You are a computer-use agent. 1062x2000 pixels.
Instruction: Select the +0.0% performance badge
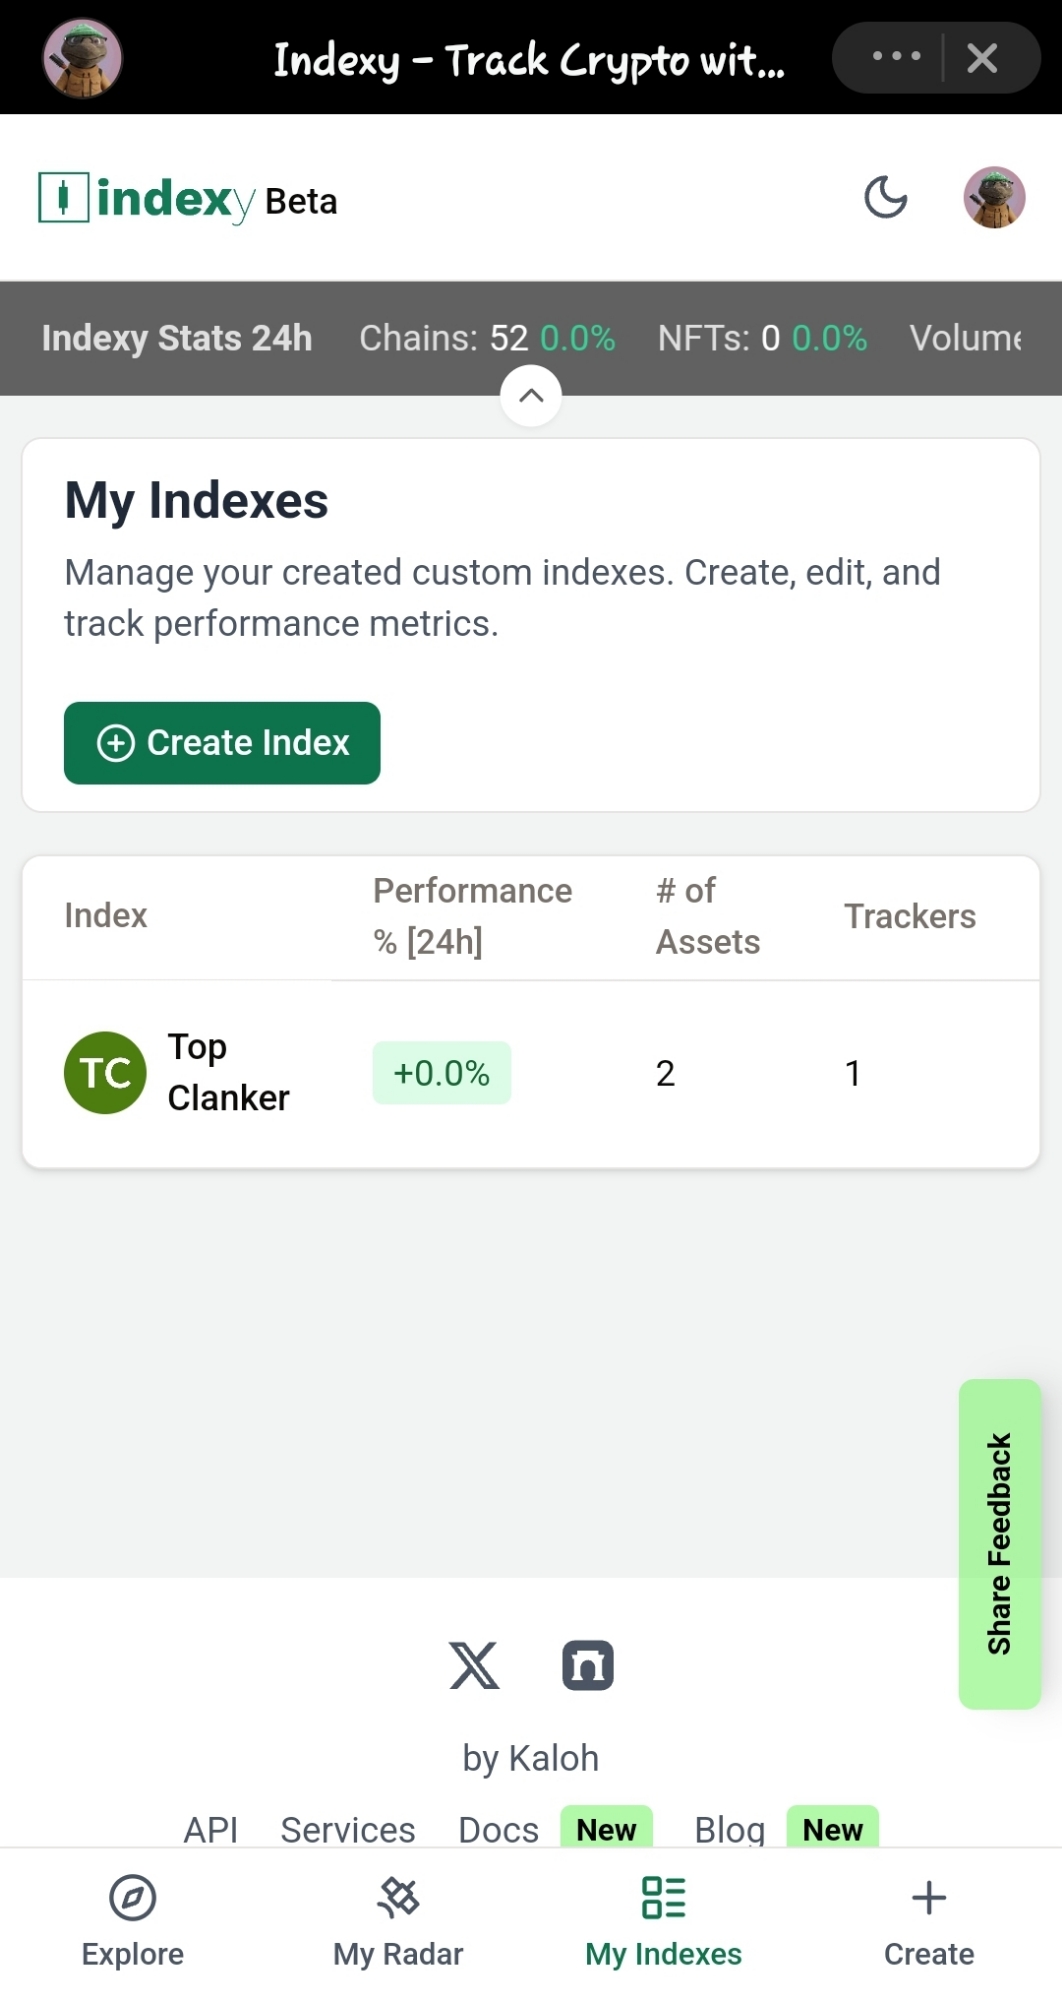[442, 1073]
